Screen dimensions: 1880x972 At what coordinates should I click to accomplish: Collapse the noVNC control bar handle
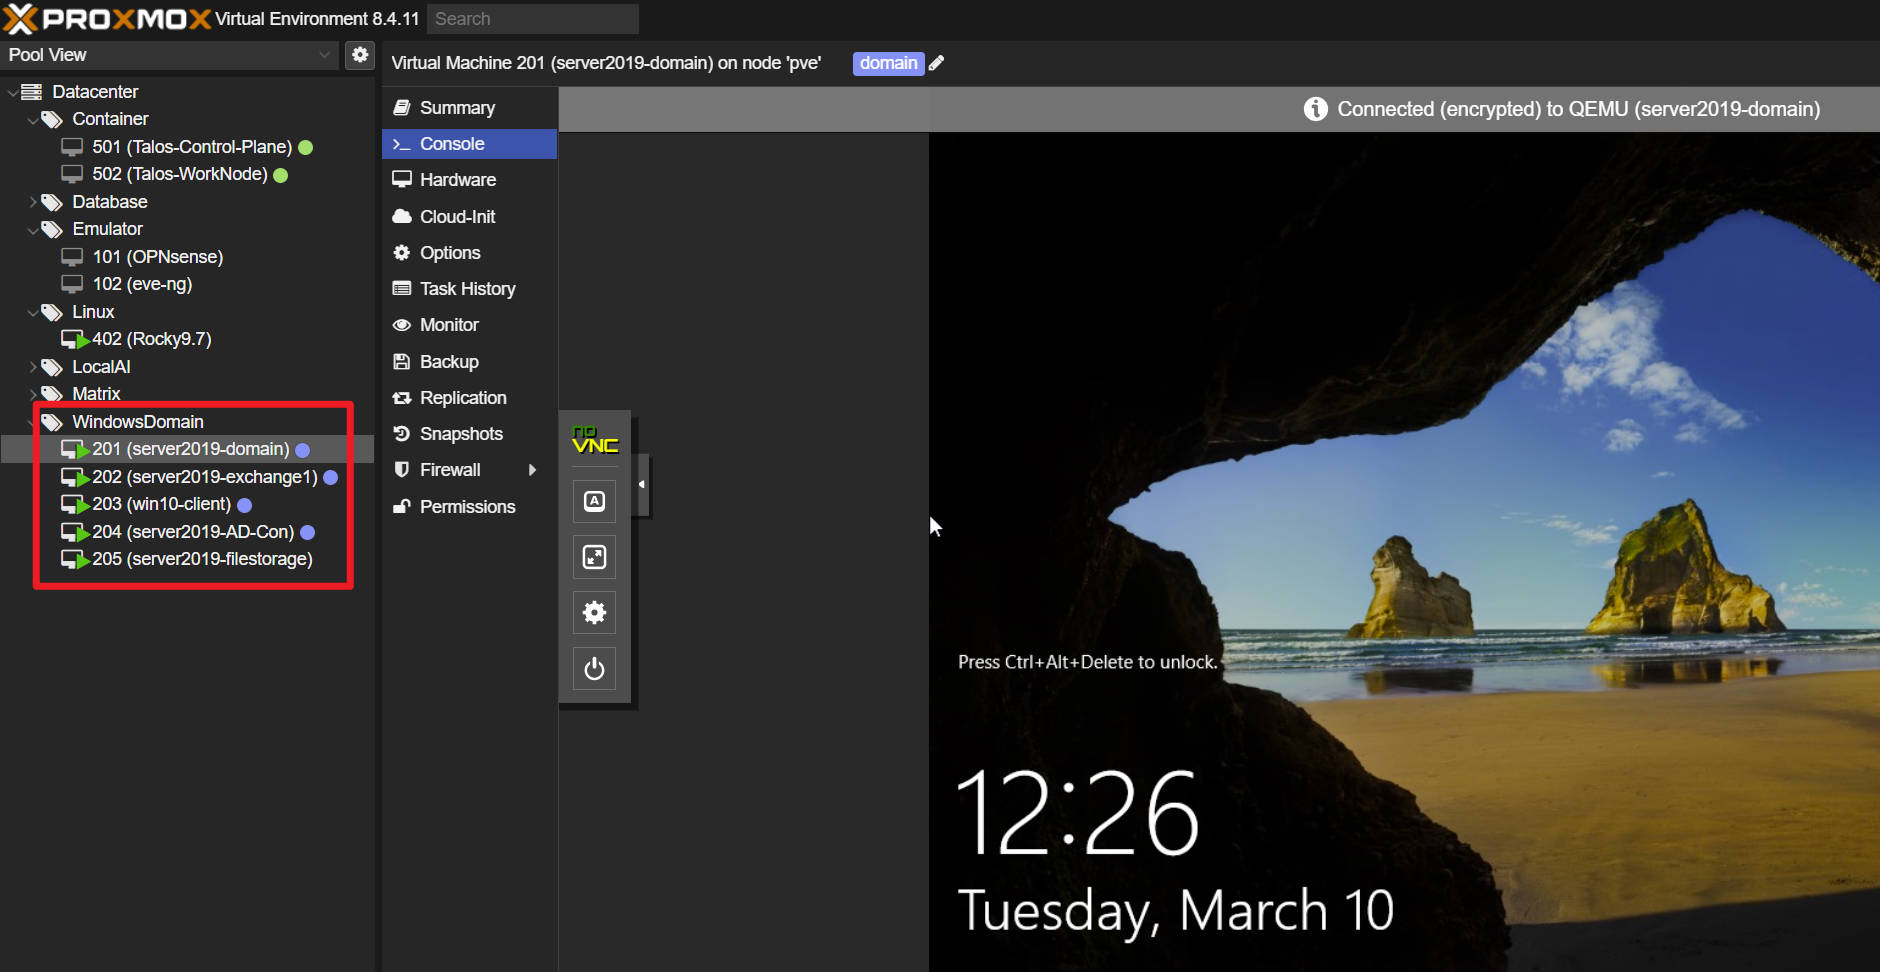(642, 485)
